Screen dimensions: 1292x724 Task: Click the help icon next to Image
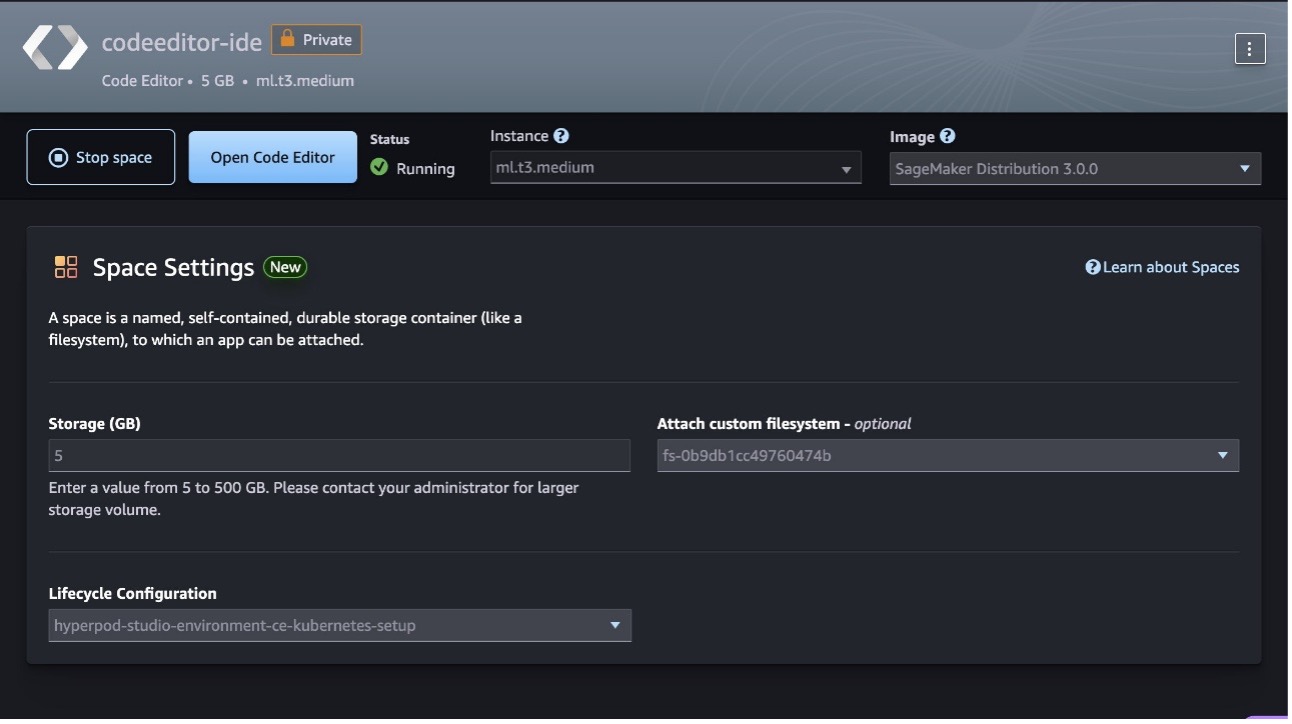[x=947, y=136]
